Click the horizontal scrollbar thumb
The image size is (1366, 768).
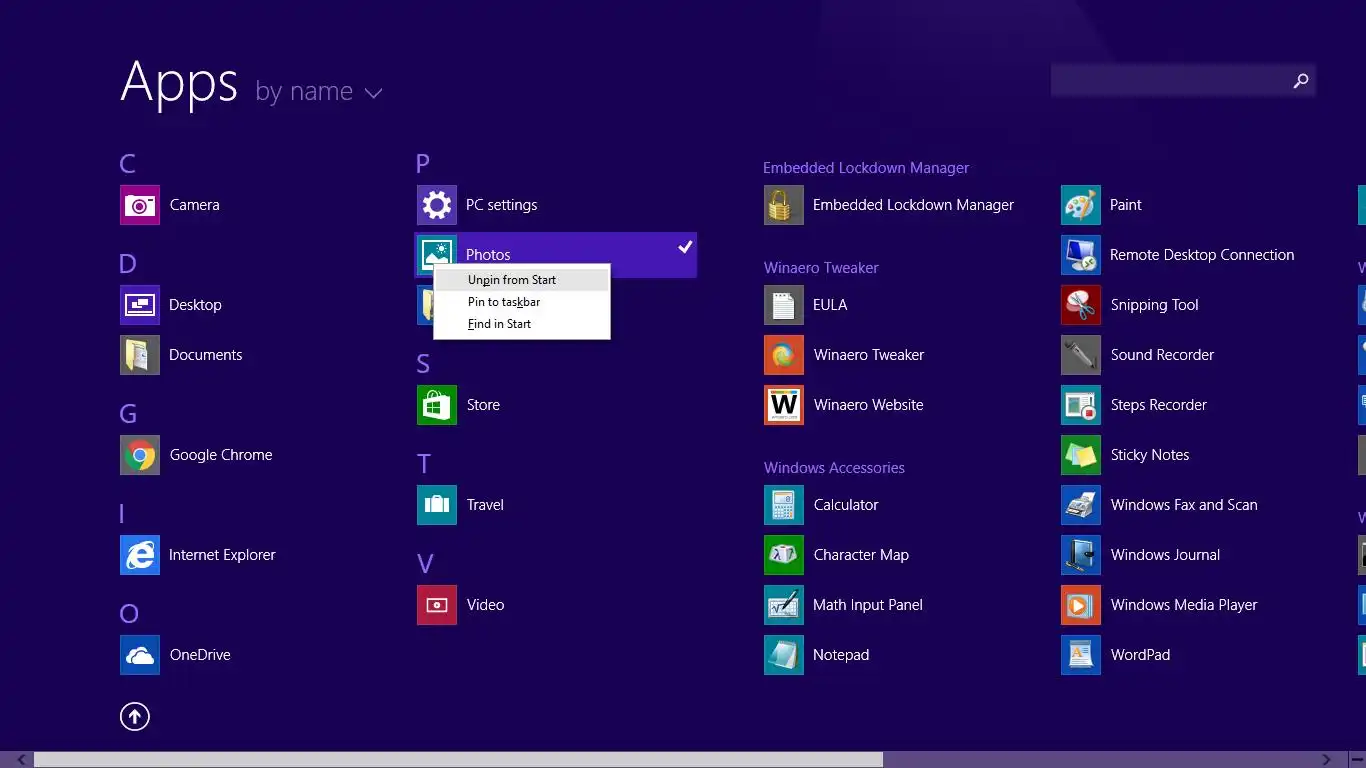pyautogui.click(x=458, y=760)
